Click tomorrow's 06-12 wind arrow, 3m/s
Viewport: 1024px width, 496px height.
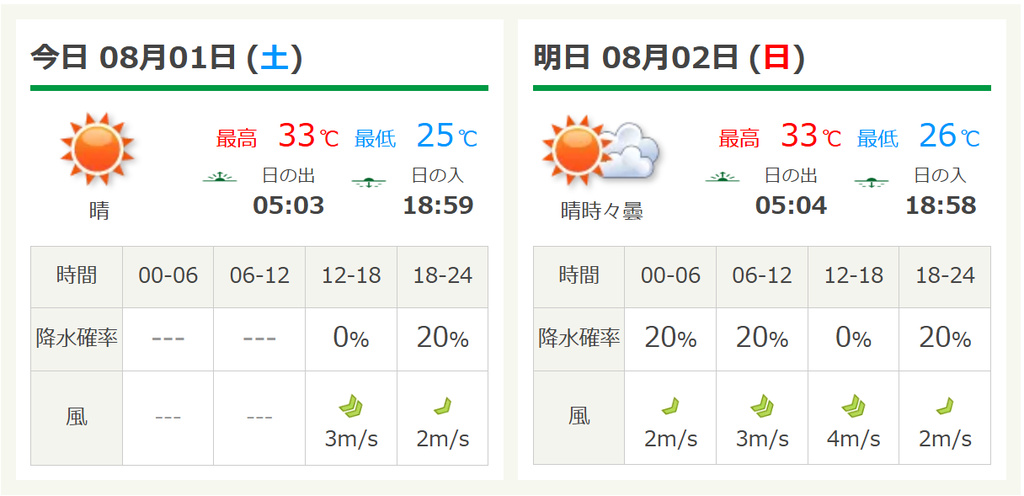[762, 407]
